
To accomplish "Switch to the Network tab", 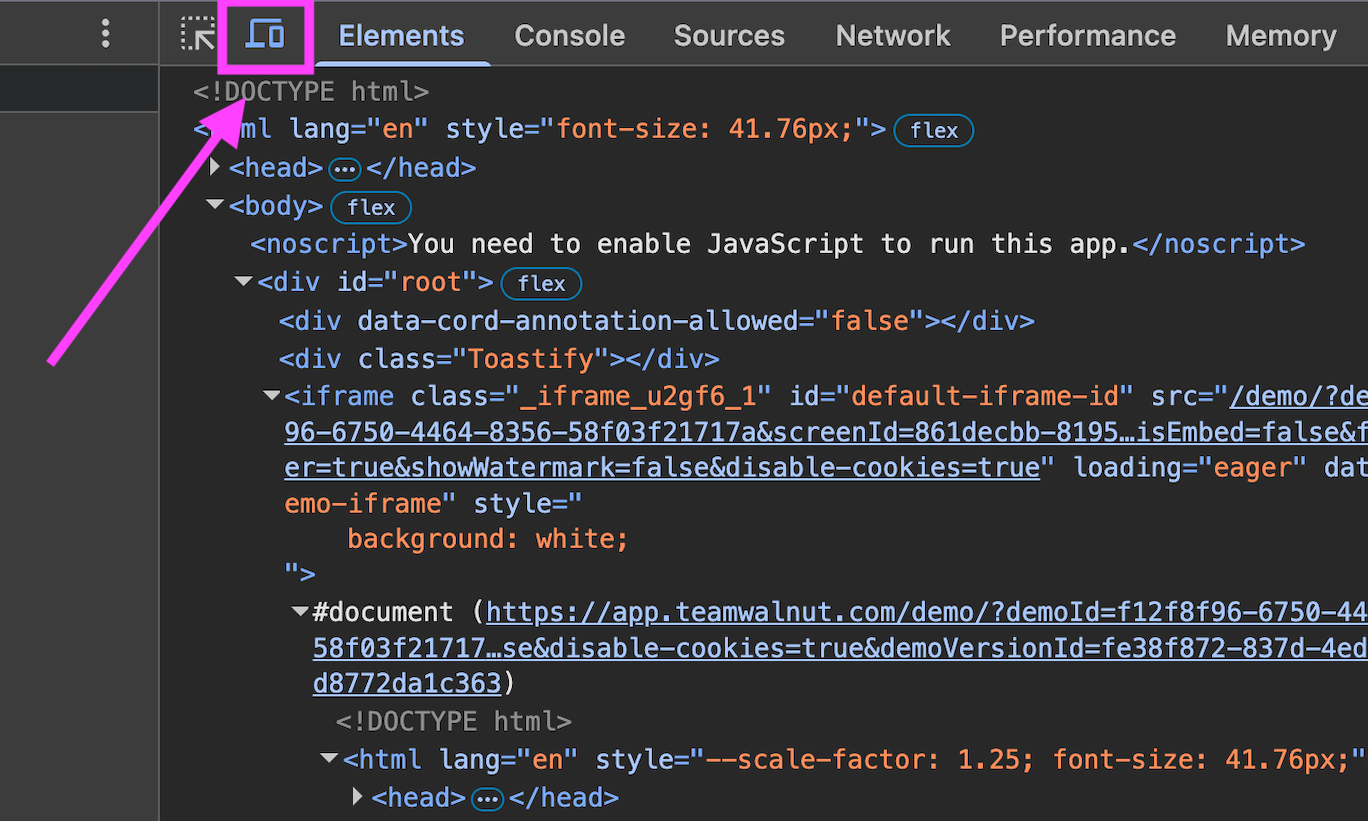I will tap(892, 35).
